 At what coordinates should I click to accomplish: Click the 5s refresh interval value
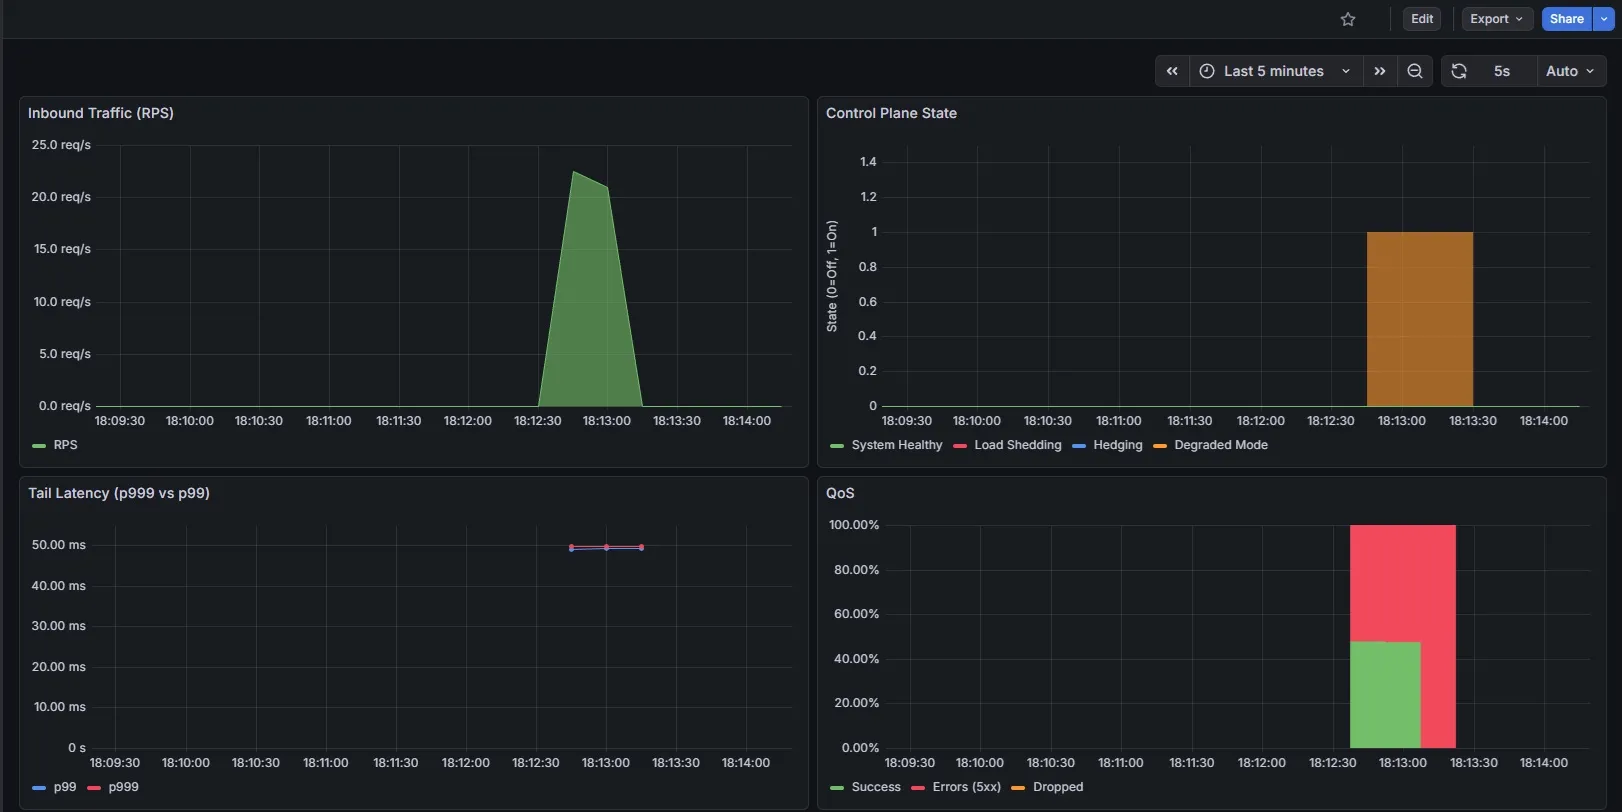click(1501, 71)
